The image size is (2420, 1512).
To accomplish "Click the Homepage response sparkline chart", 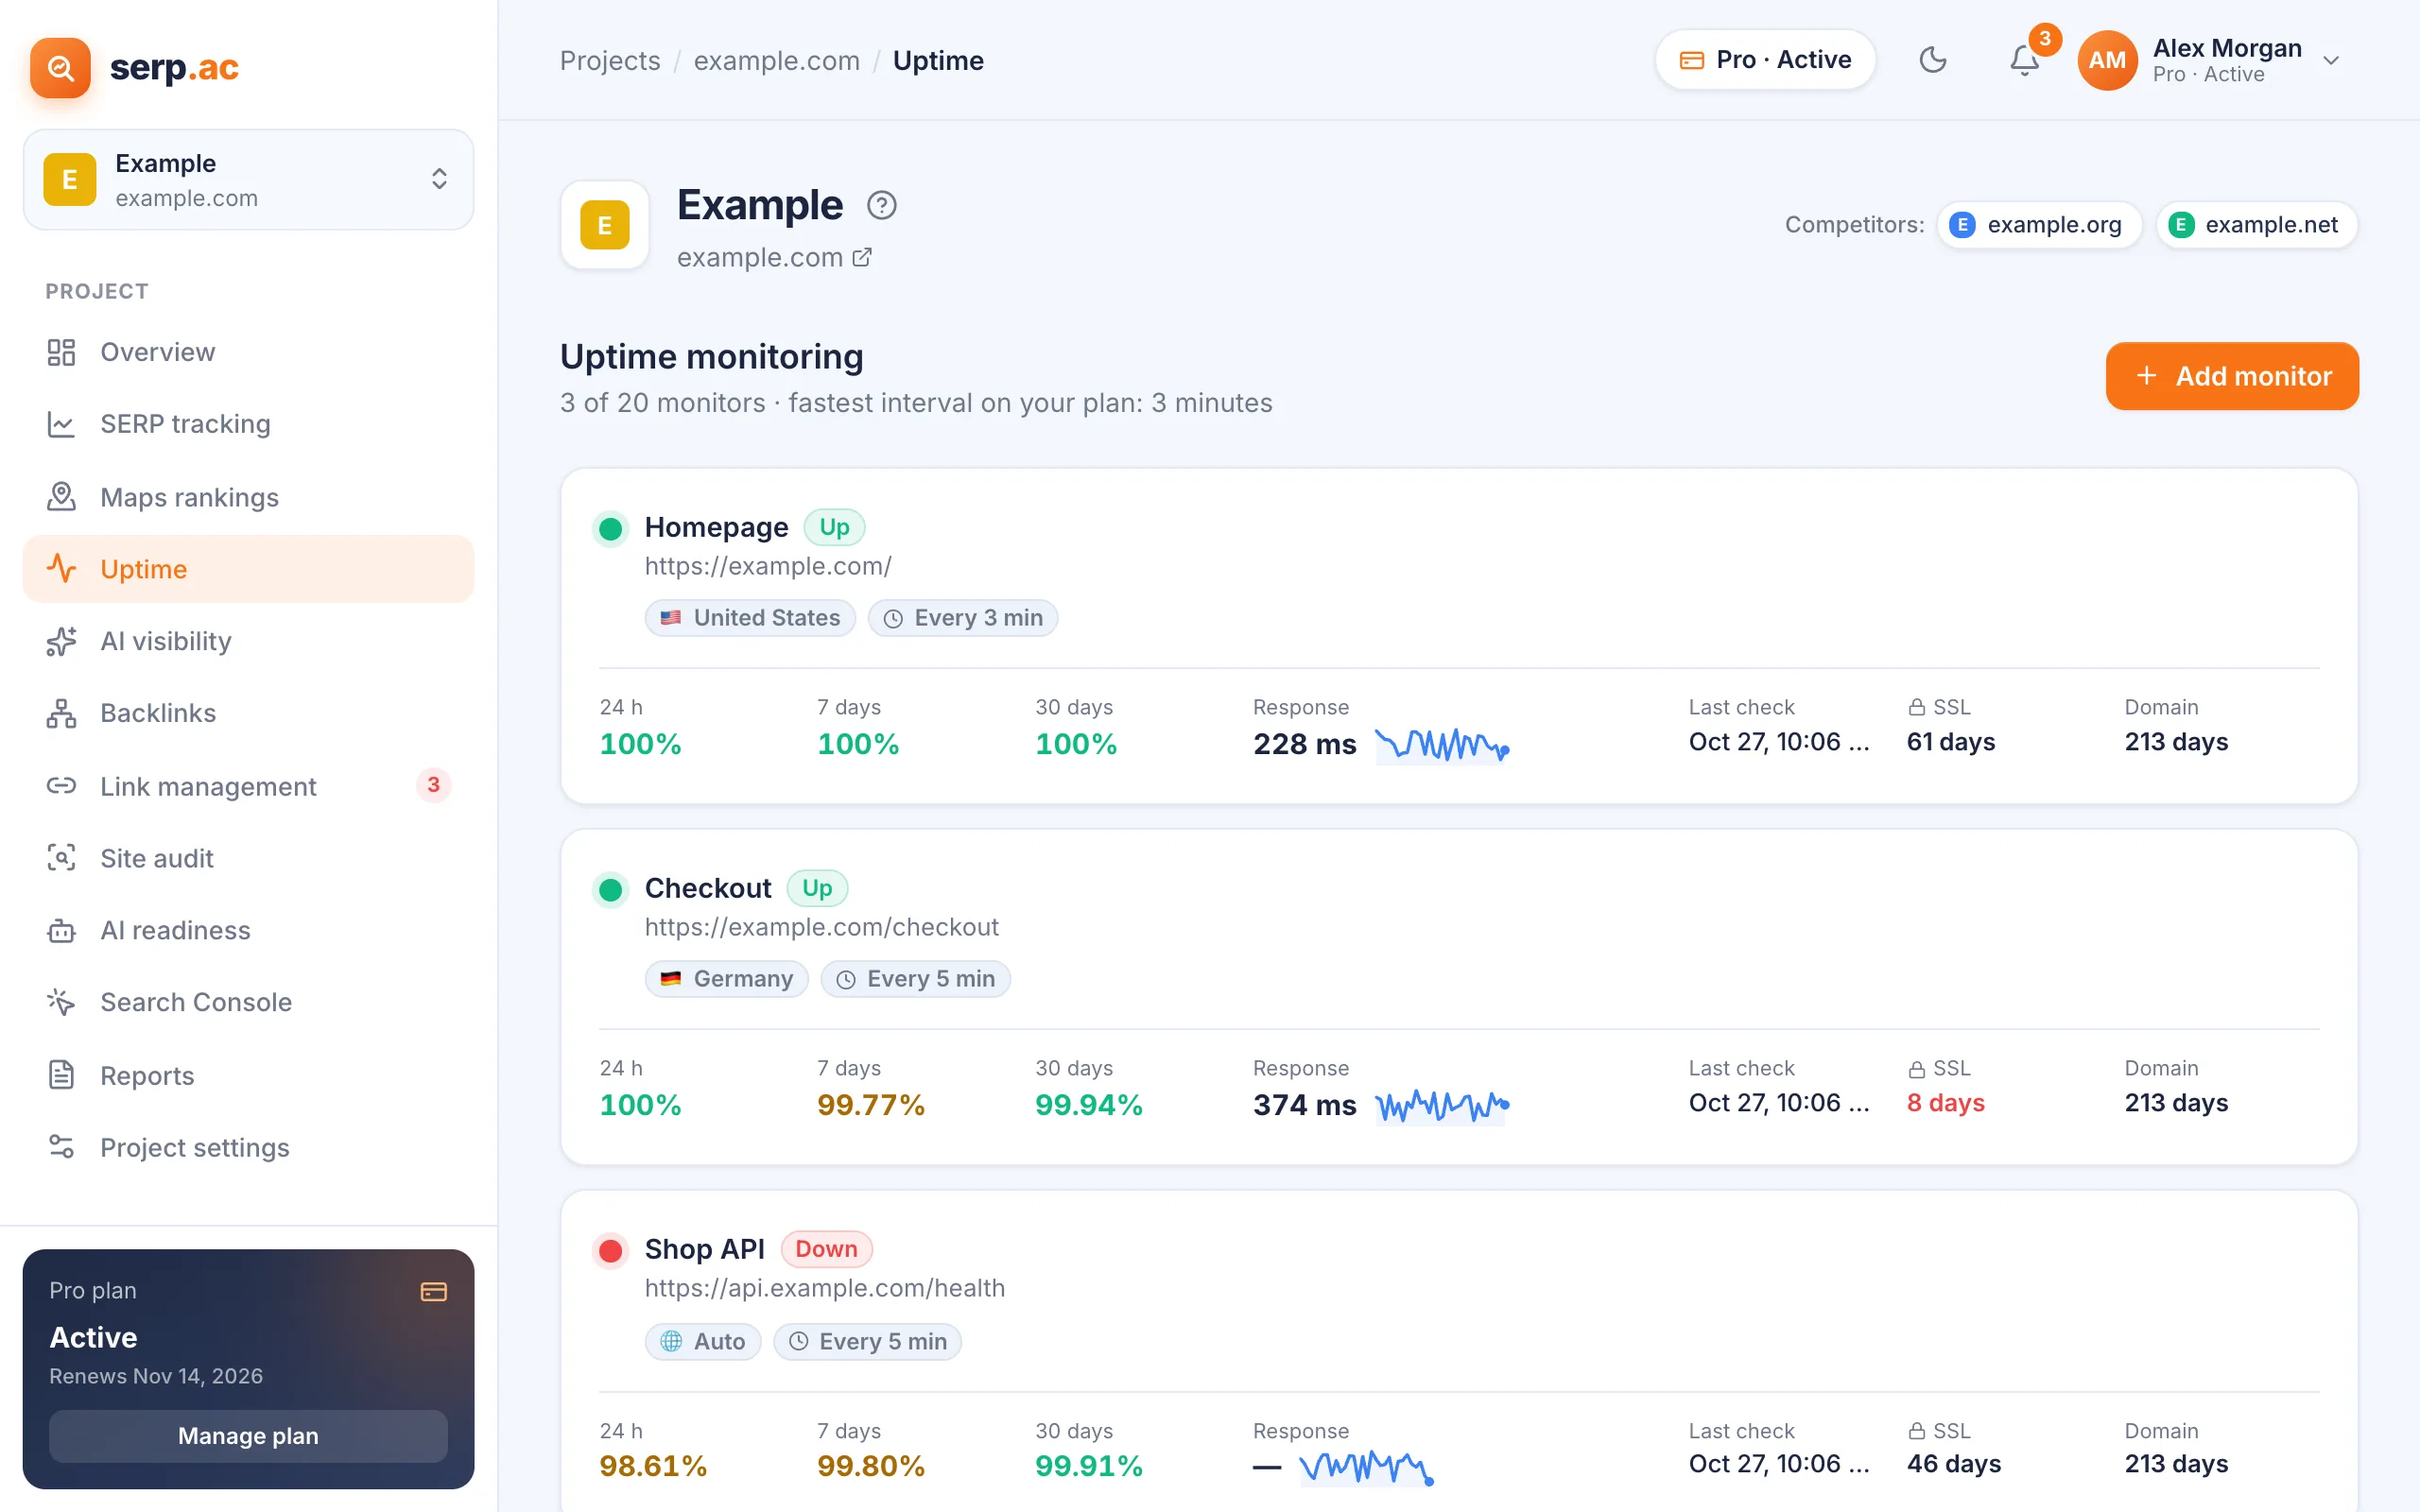I will pyautogui.click(x=1441, y=745).
